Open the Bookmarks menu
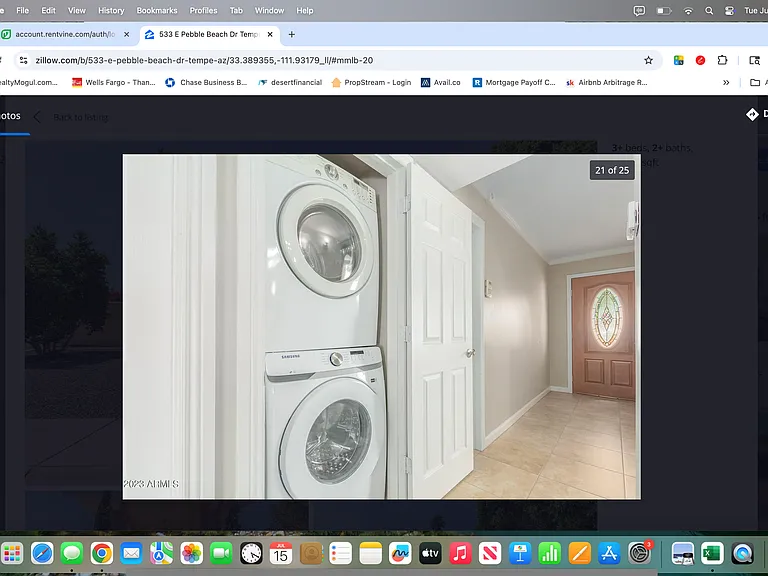The width and height of the screenshot is (768, 576). pos(157,10)
